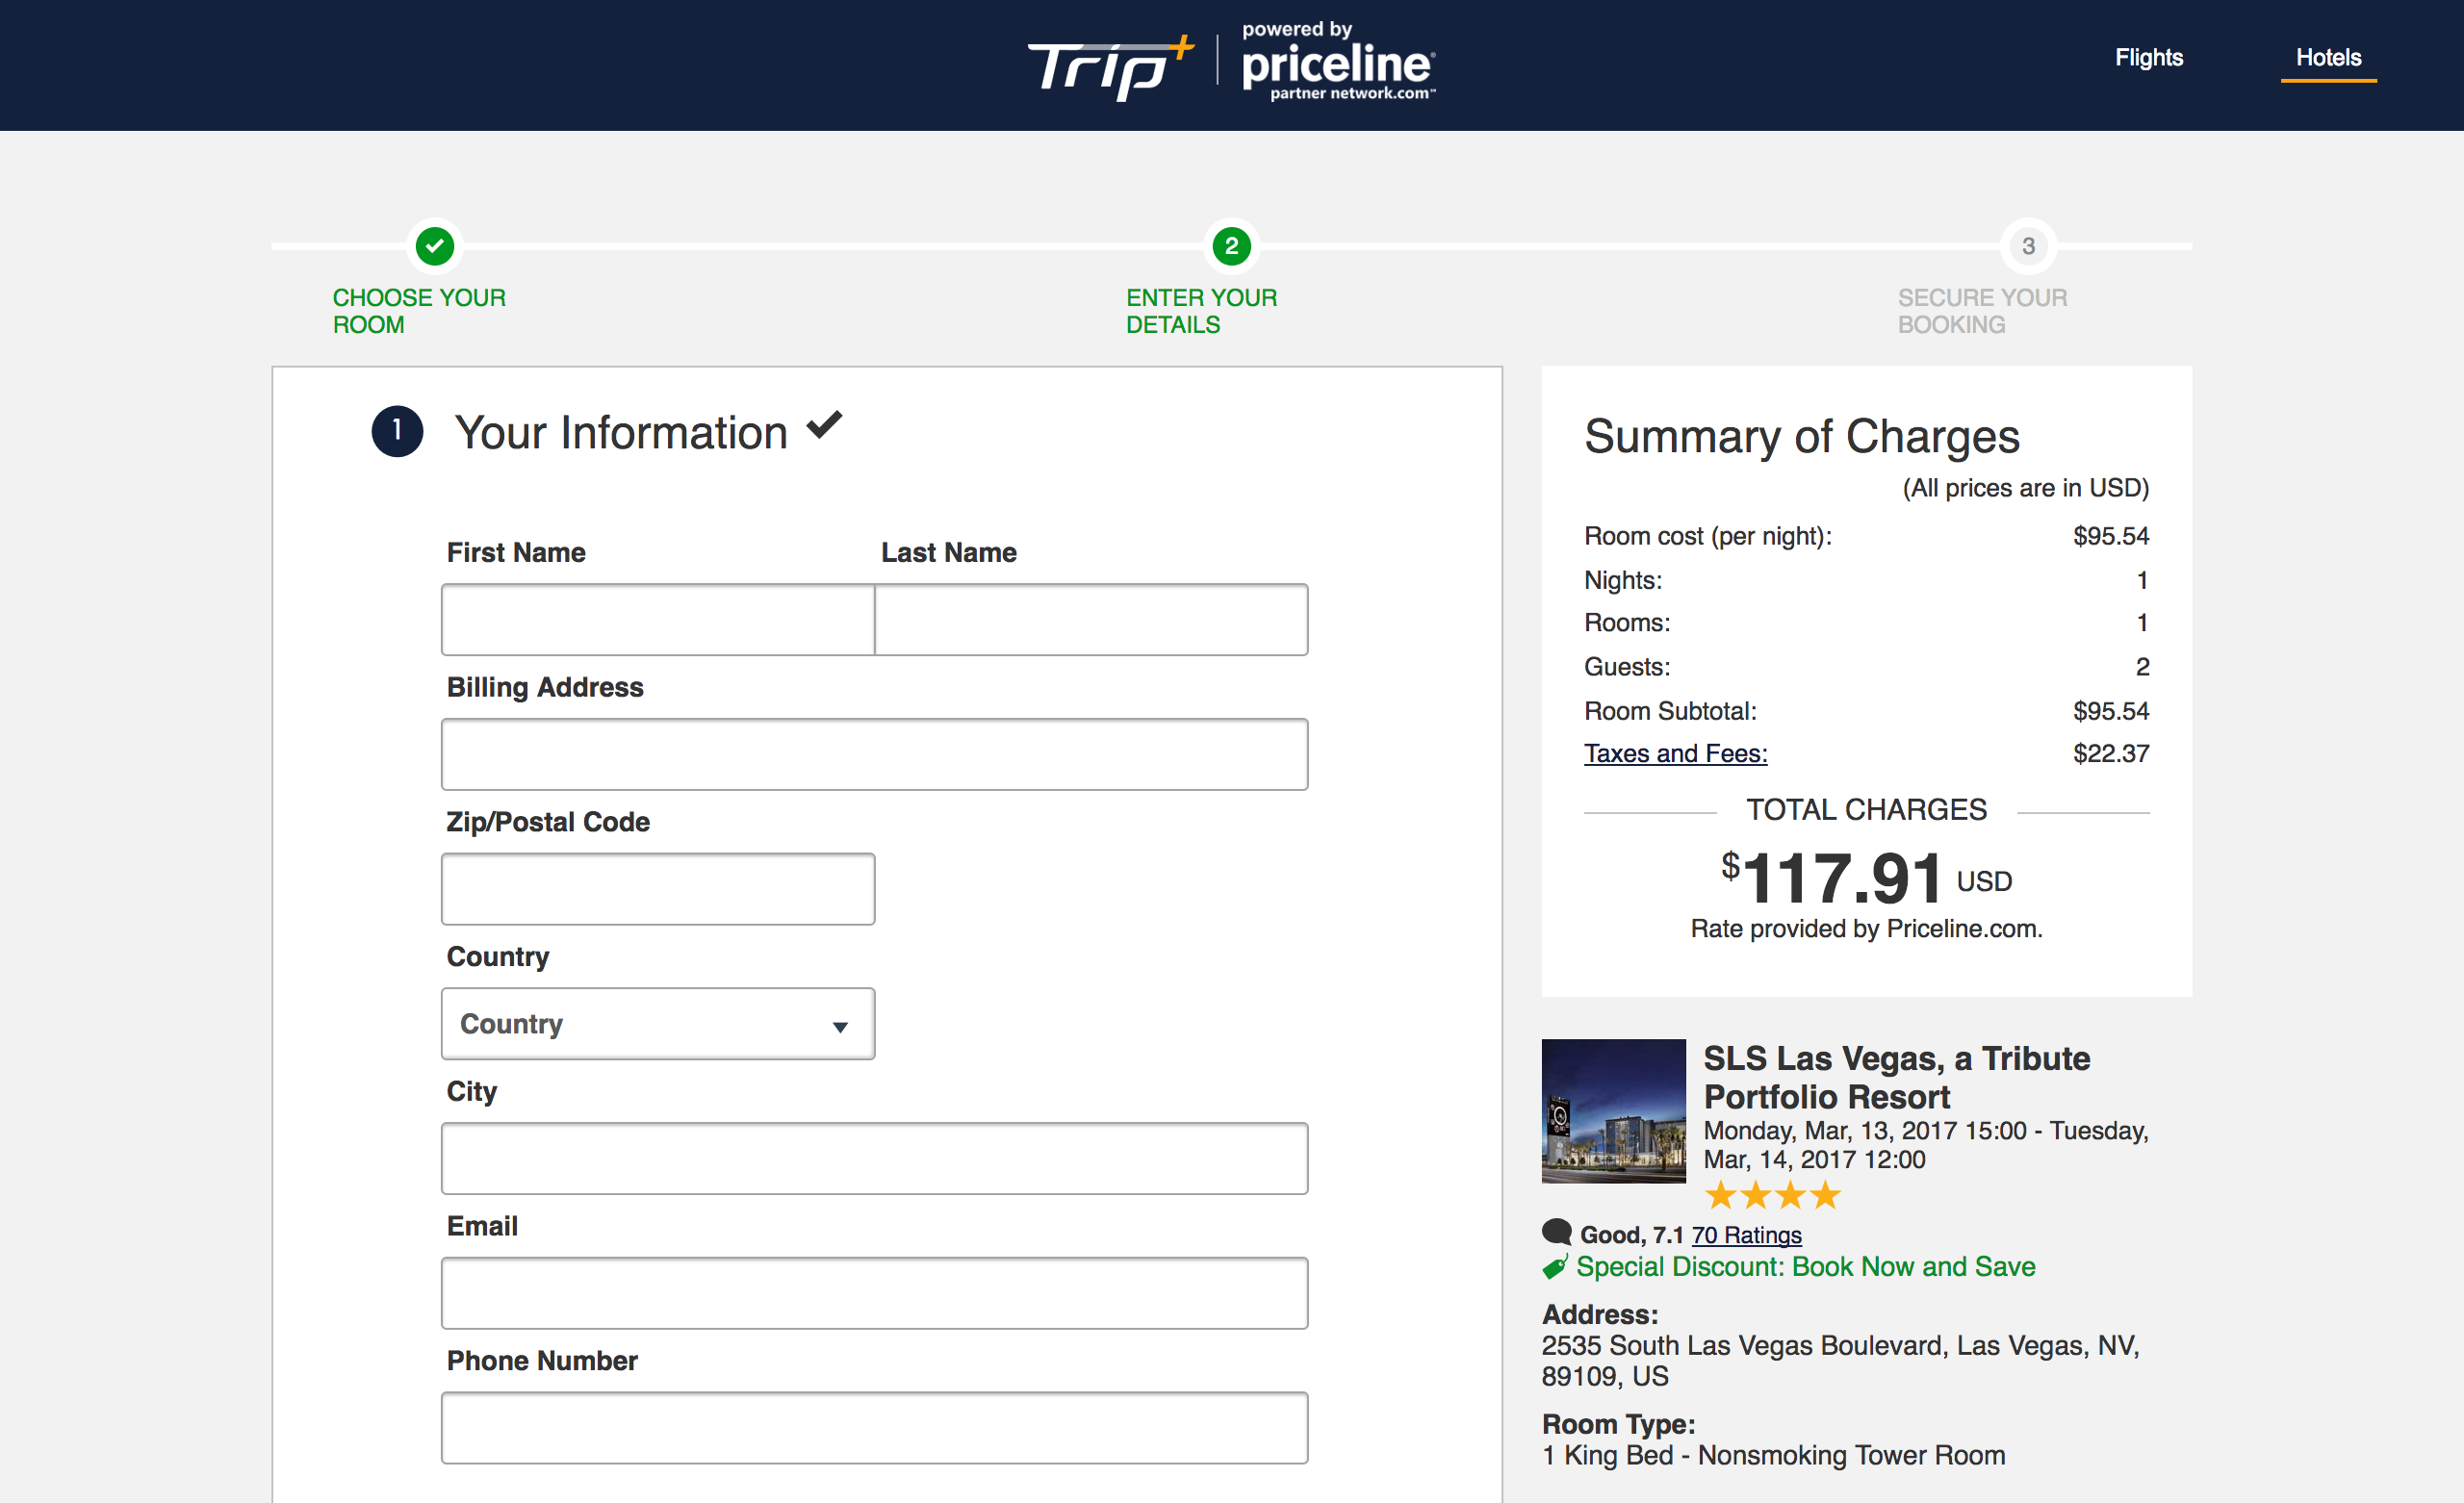Click the step 2 Enter Your Details circle
The width and height of the screenshot is (2464, 1503).
pos(1231,246)
